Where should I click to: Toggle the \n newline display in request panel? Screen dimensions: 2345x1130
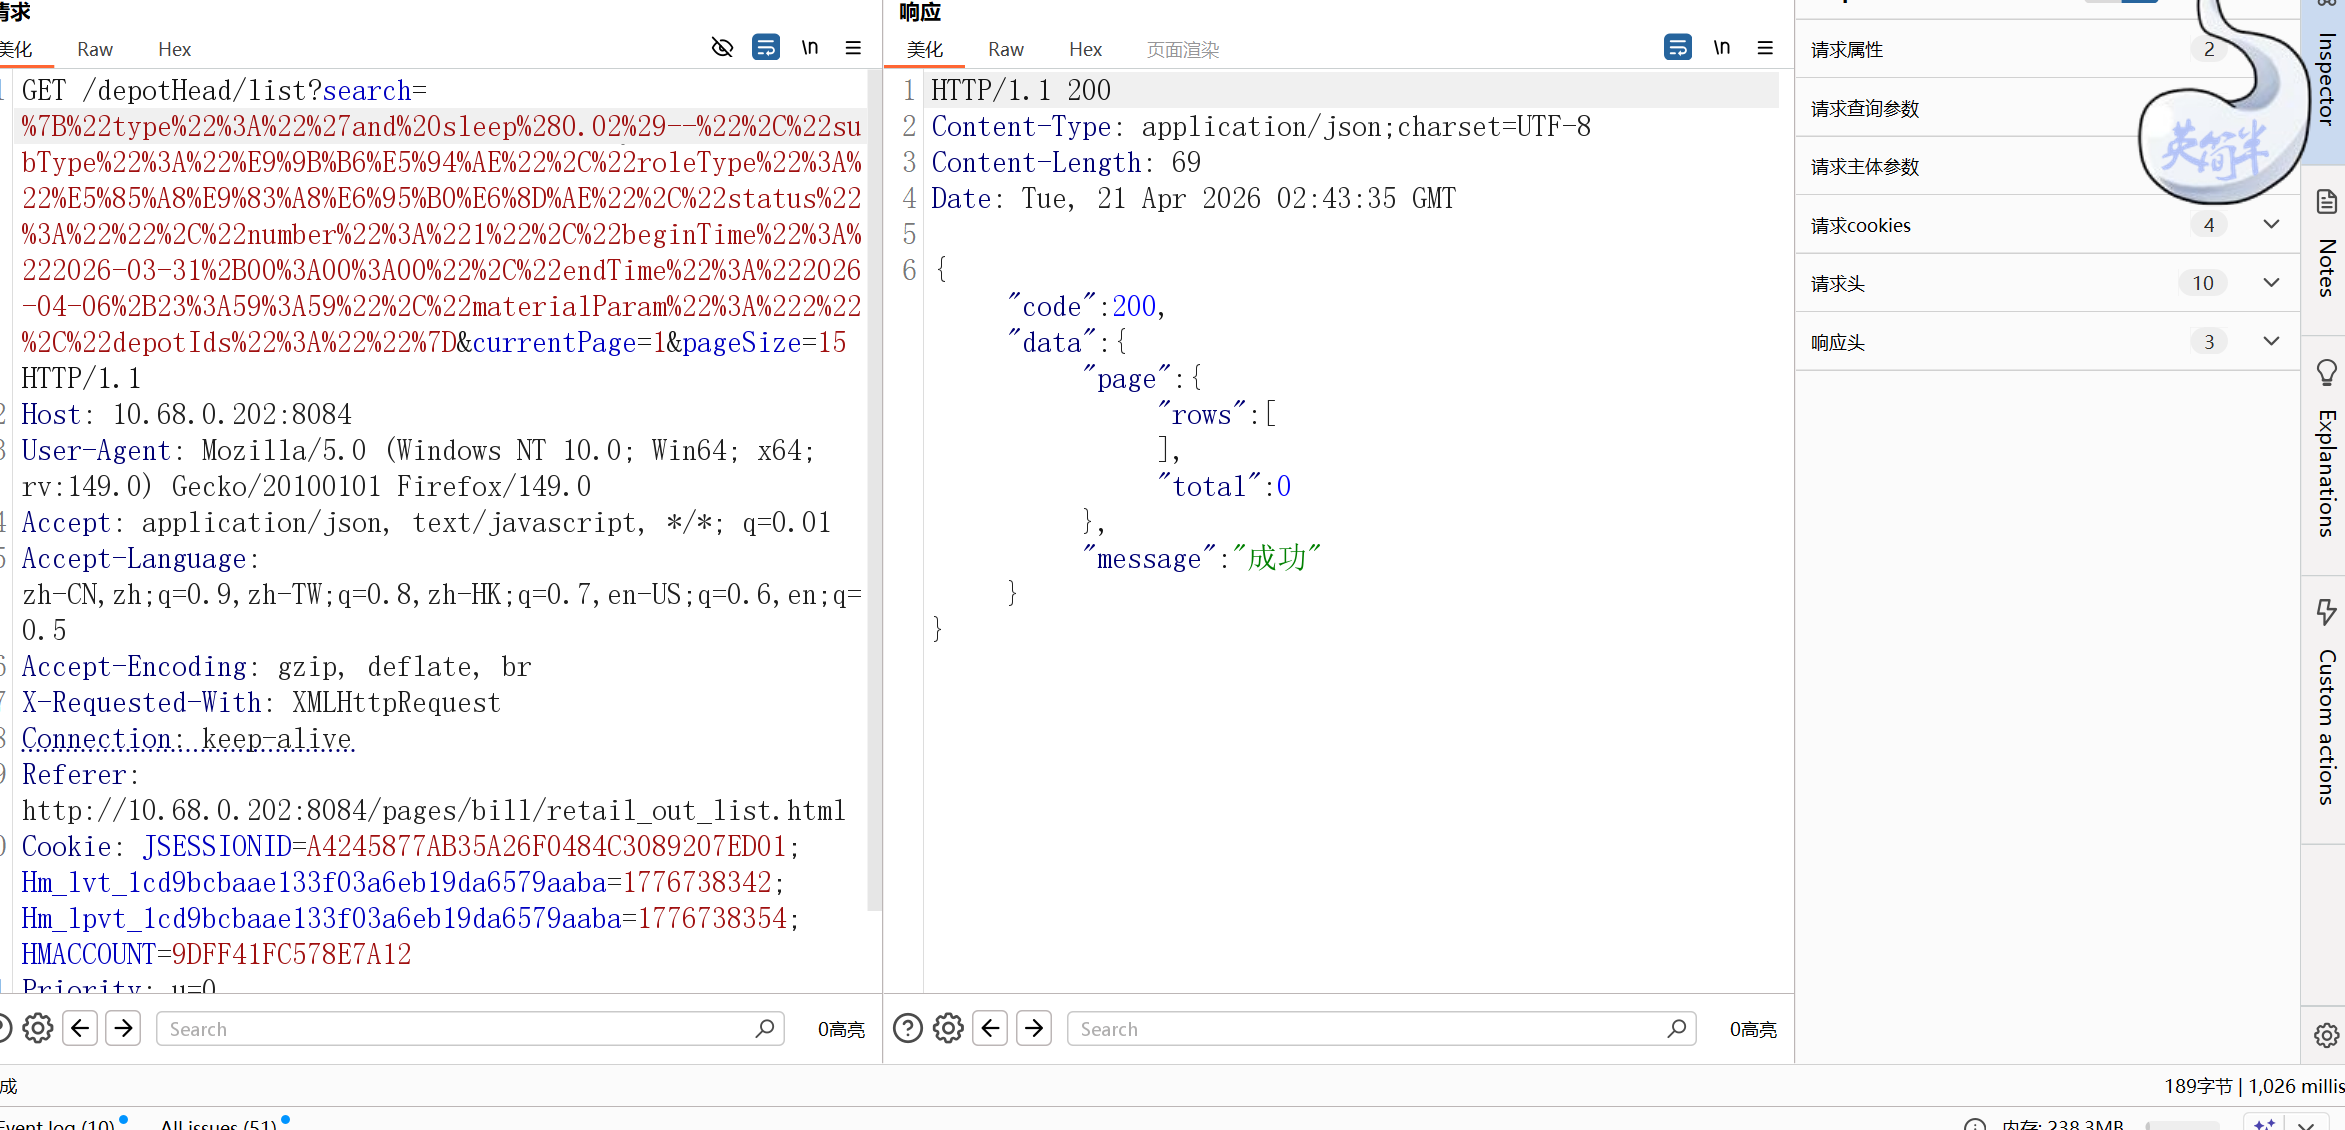[x=810, y=47]
